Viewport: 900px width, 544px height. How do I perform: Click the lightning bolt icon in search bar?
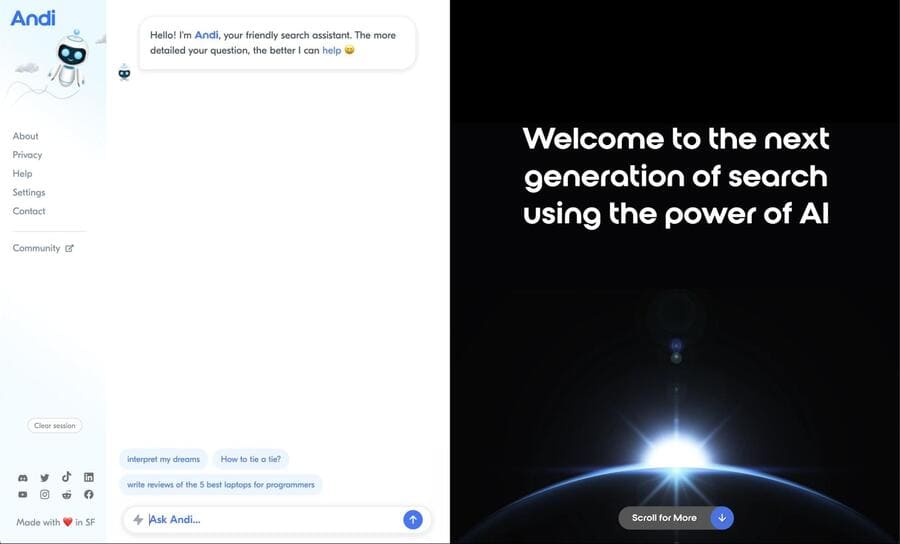pos(138,520)
